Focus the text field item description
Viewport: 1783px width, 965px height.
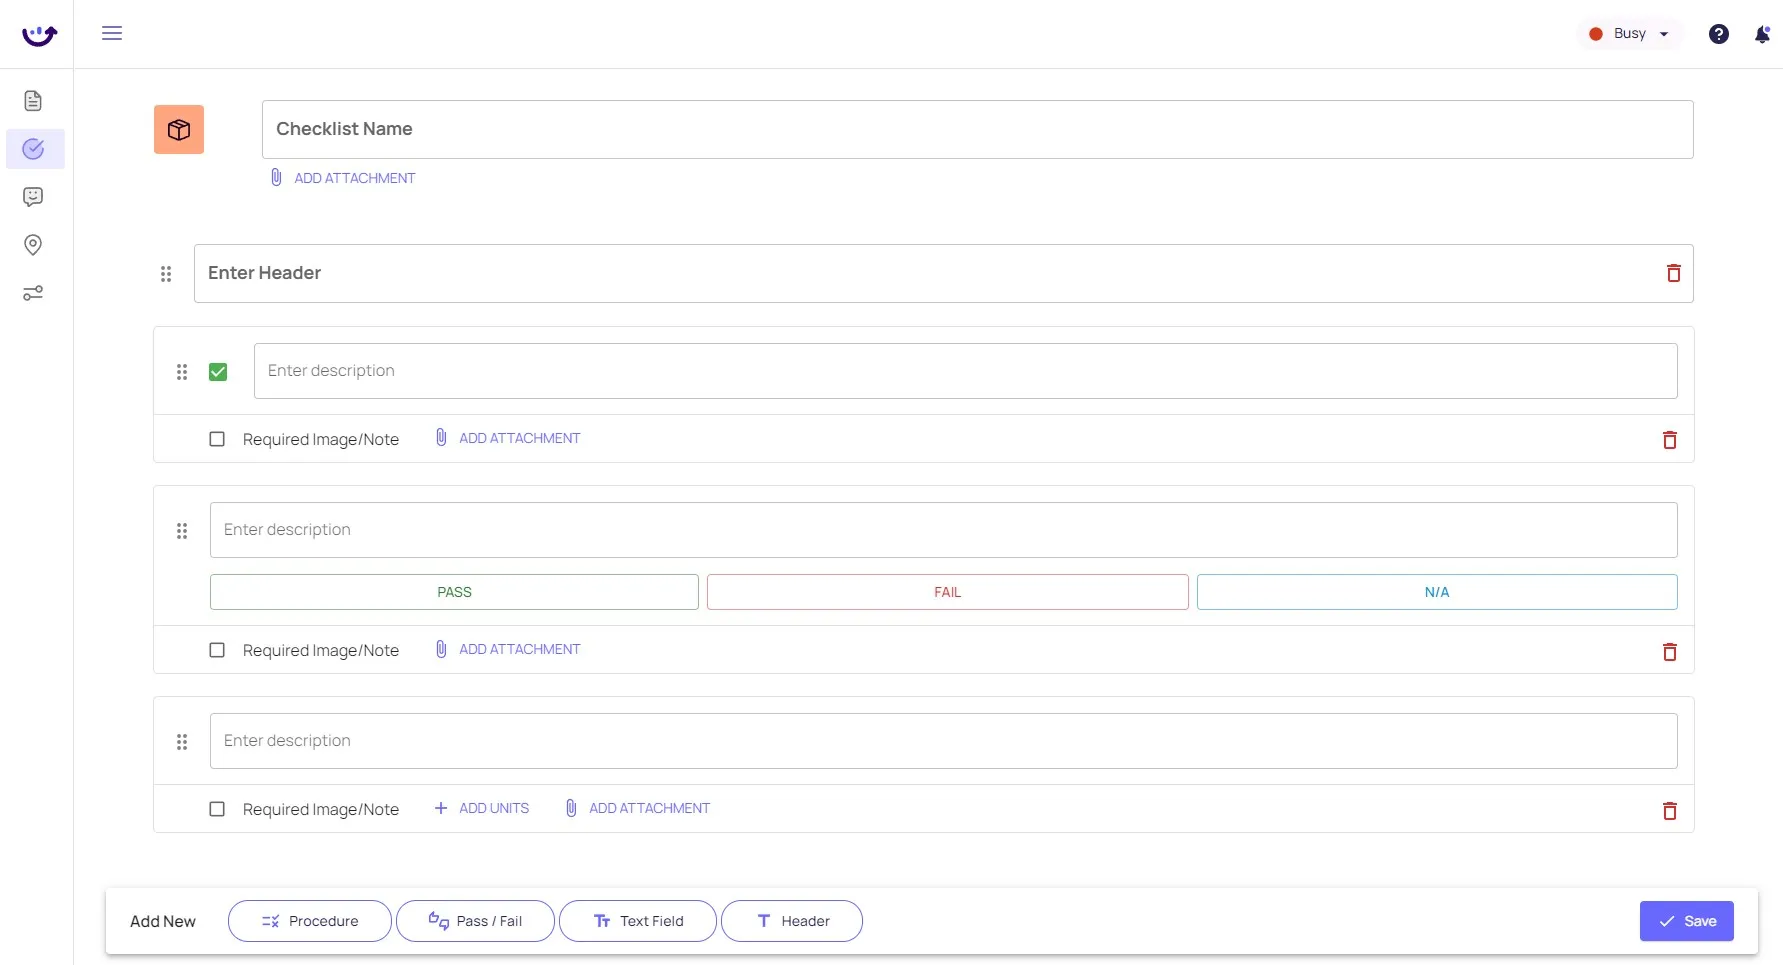943,741
